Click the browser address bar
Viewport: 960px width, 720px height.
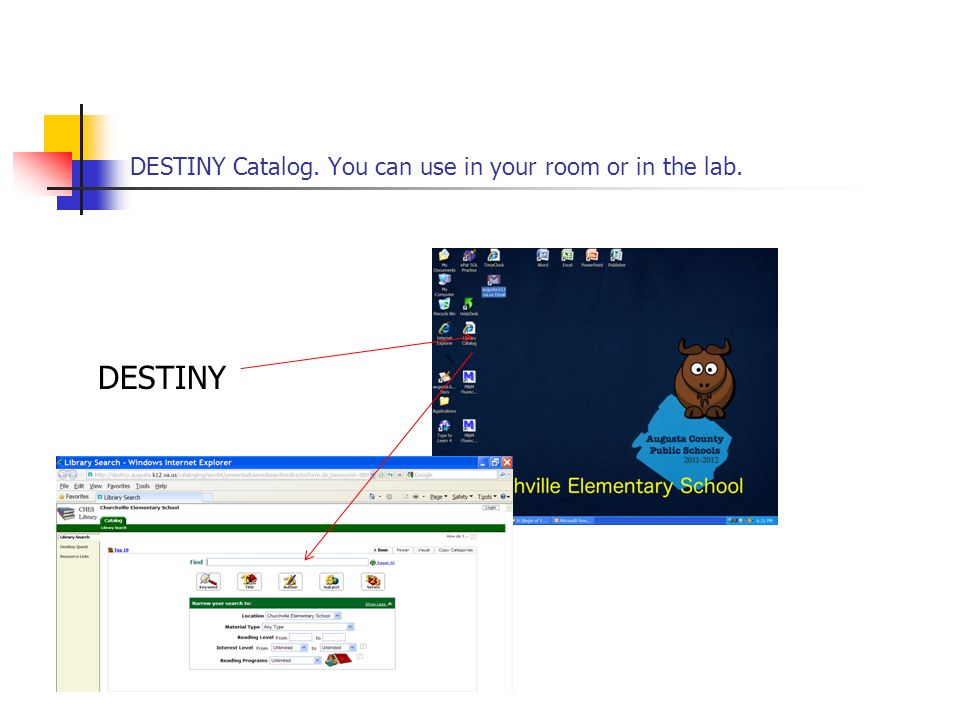230,474
